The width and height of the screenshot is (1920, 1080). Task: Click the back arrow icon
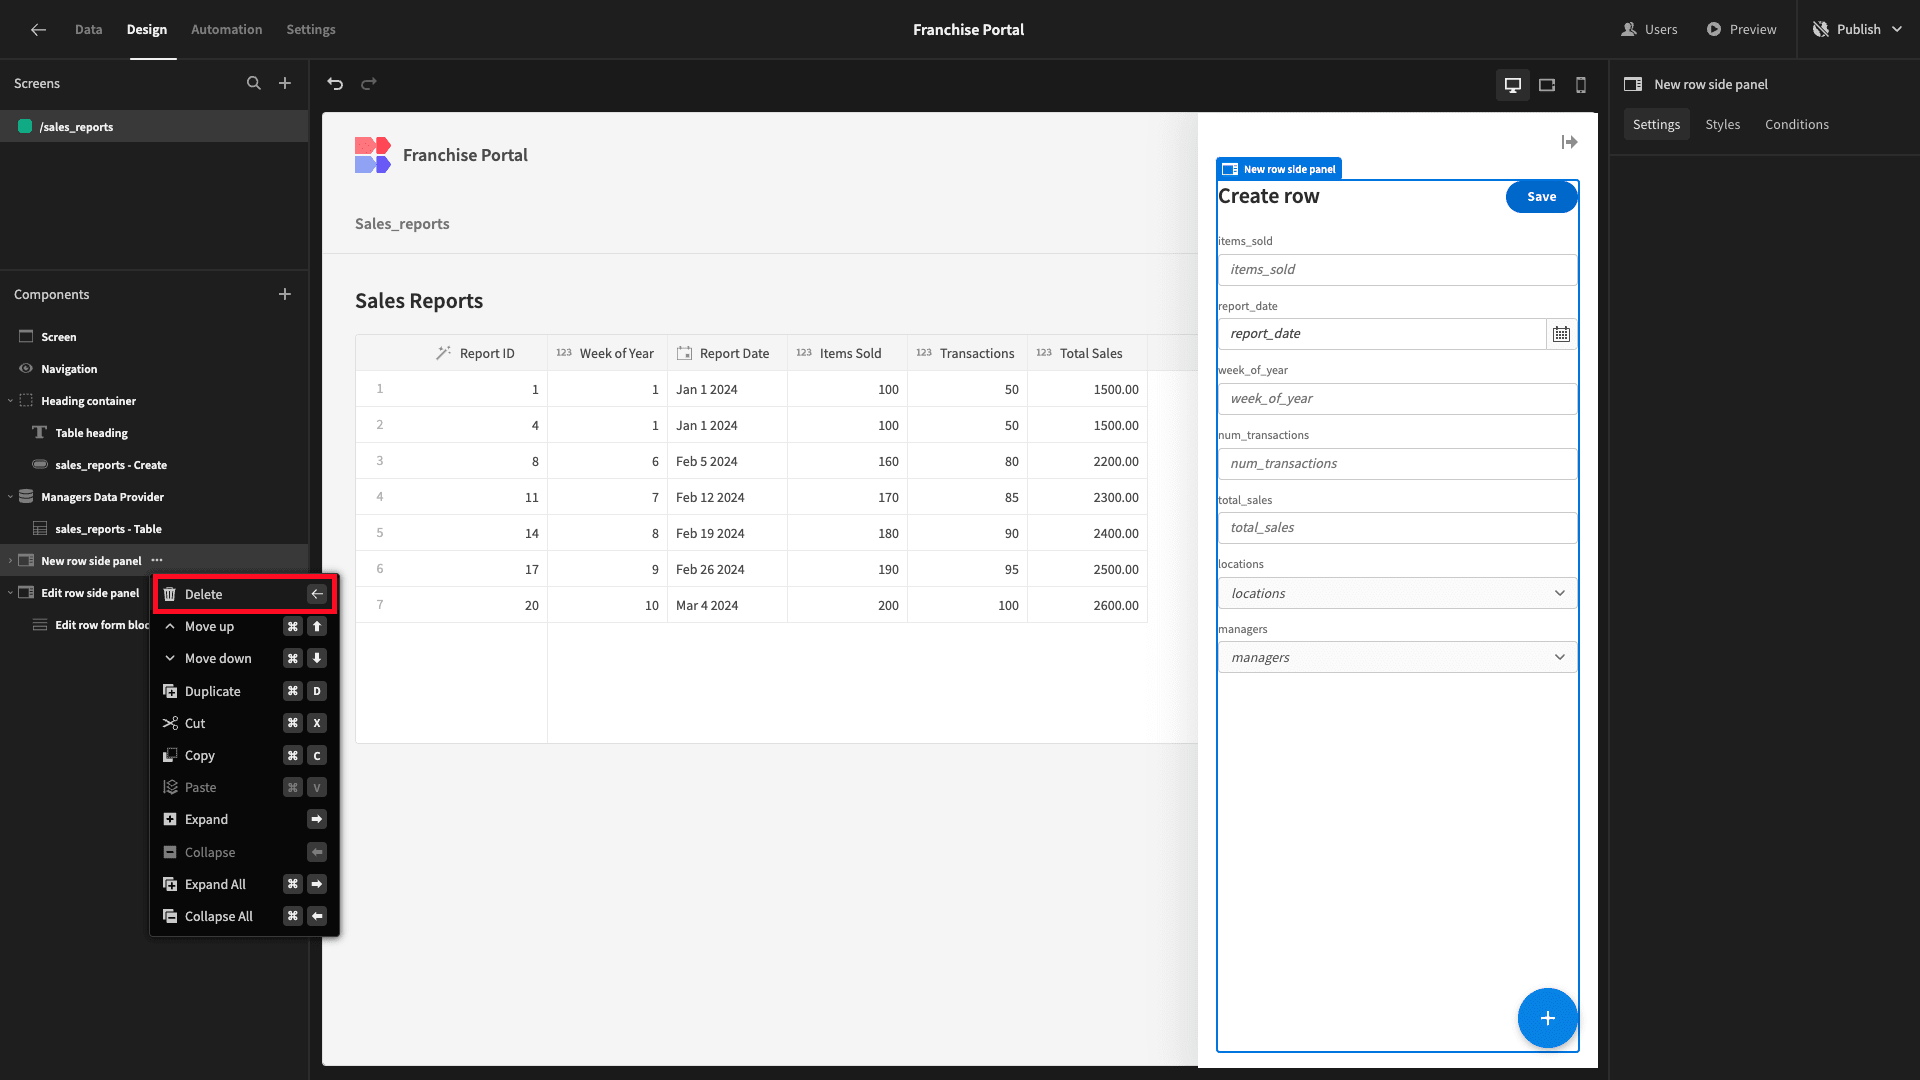(38, 30)
